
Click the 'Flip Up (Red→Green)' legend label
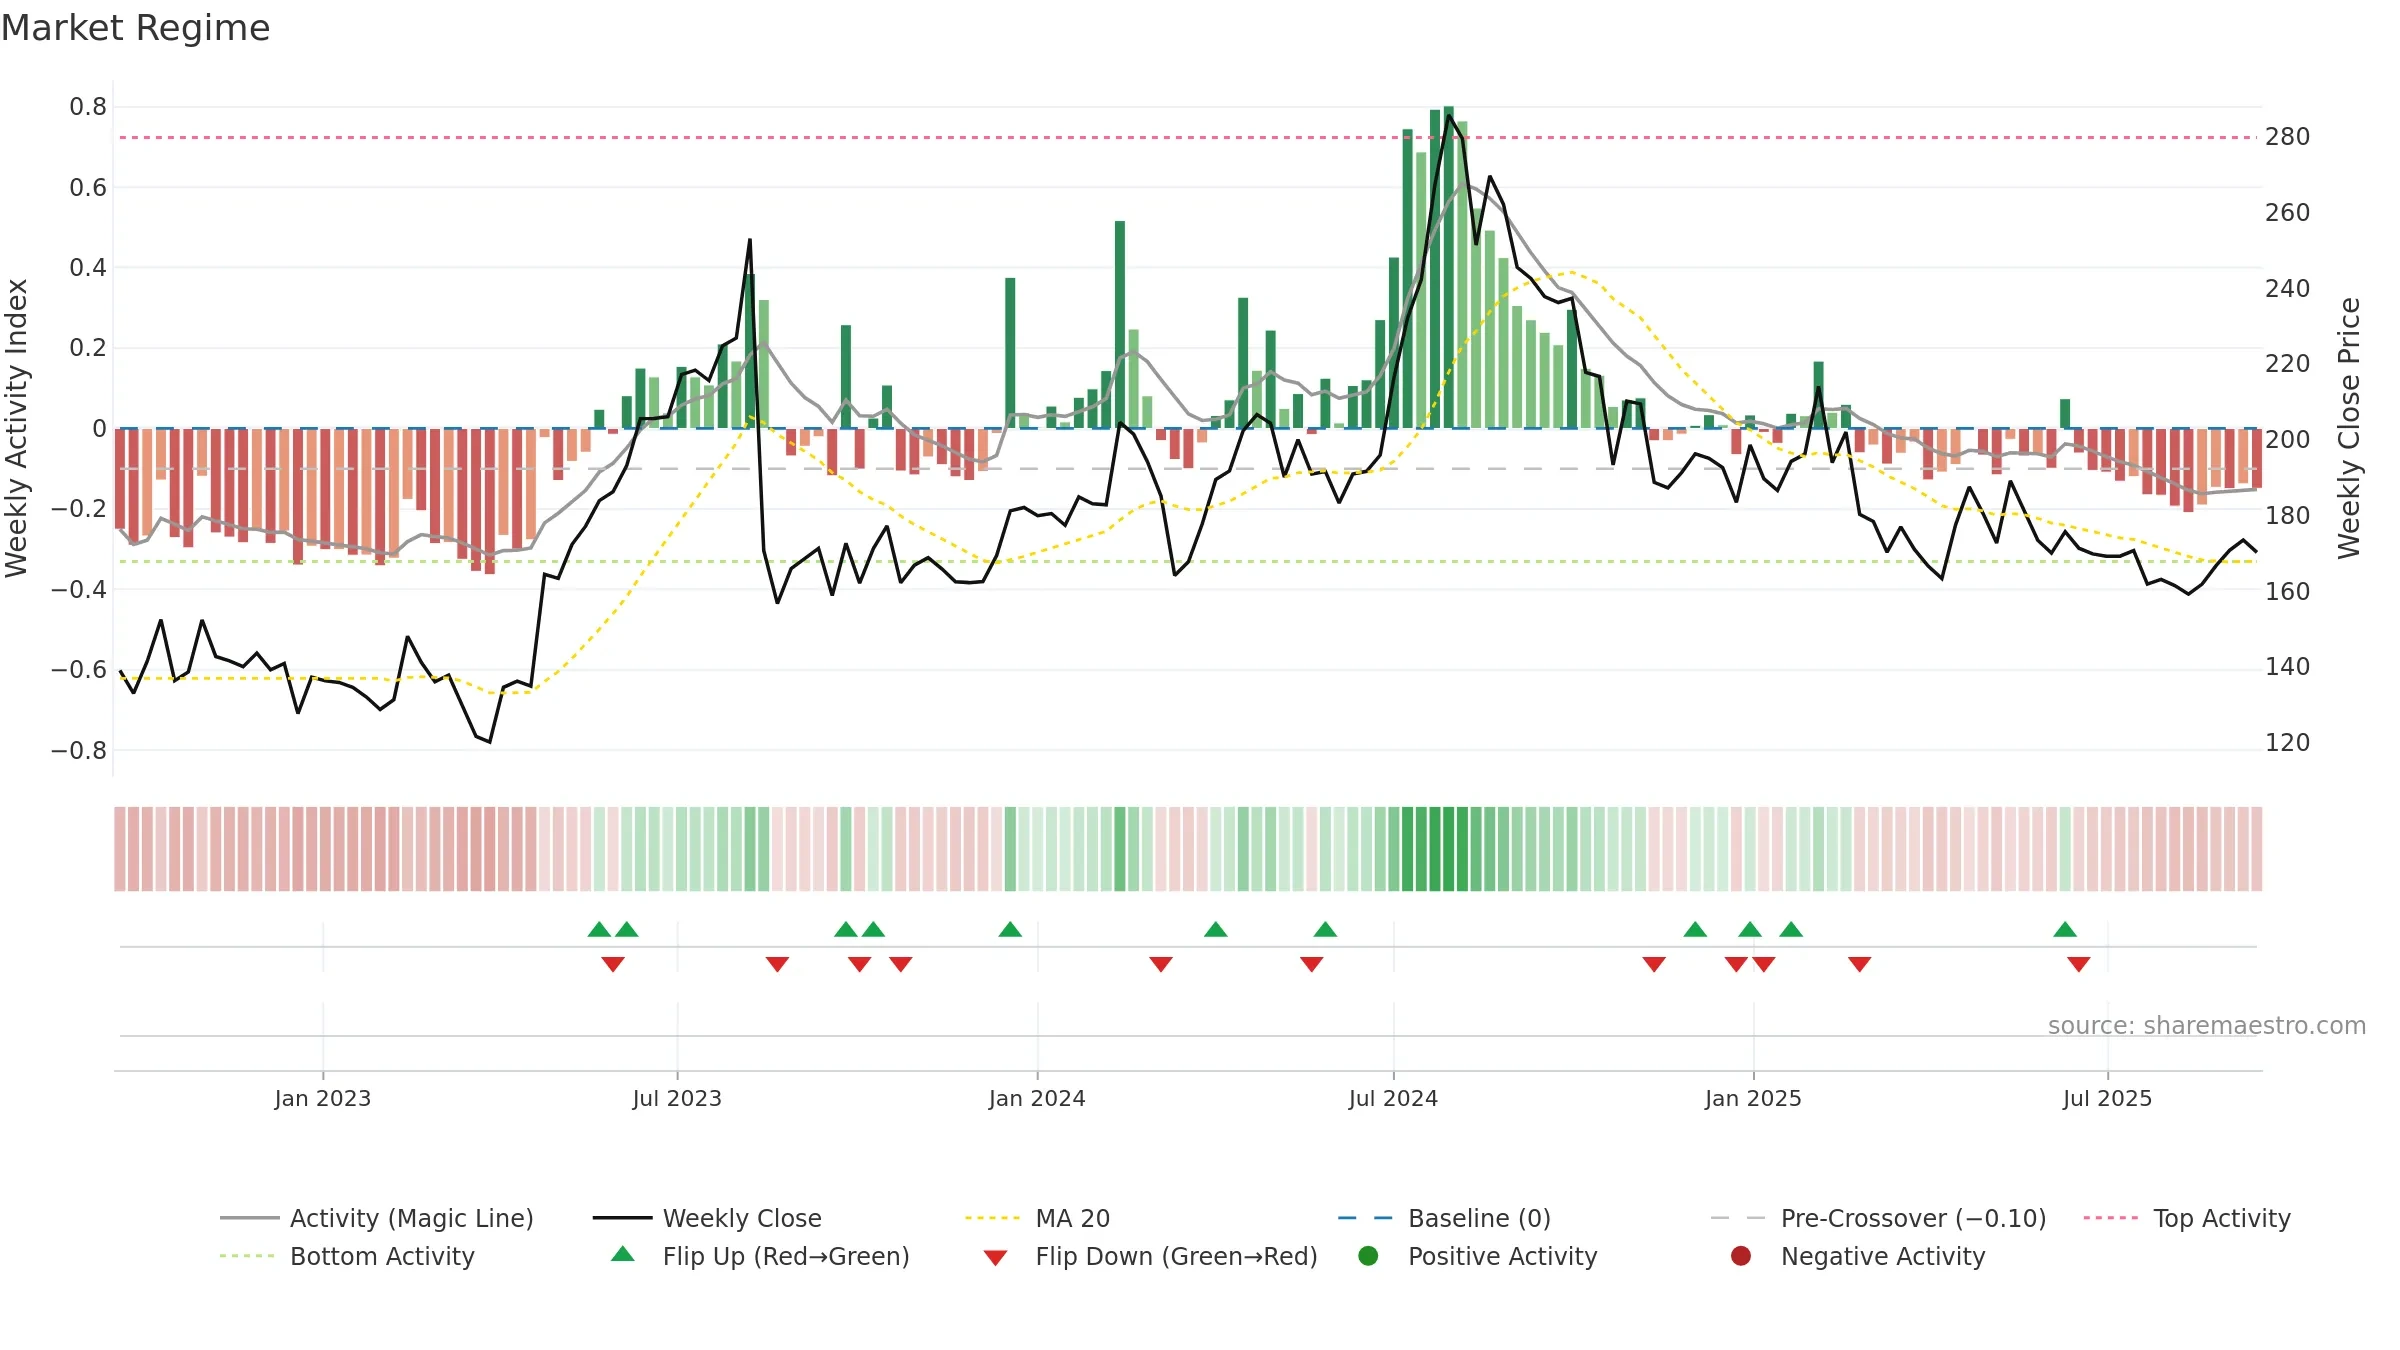click(x=786, y=1256)
